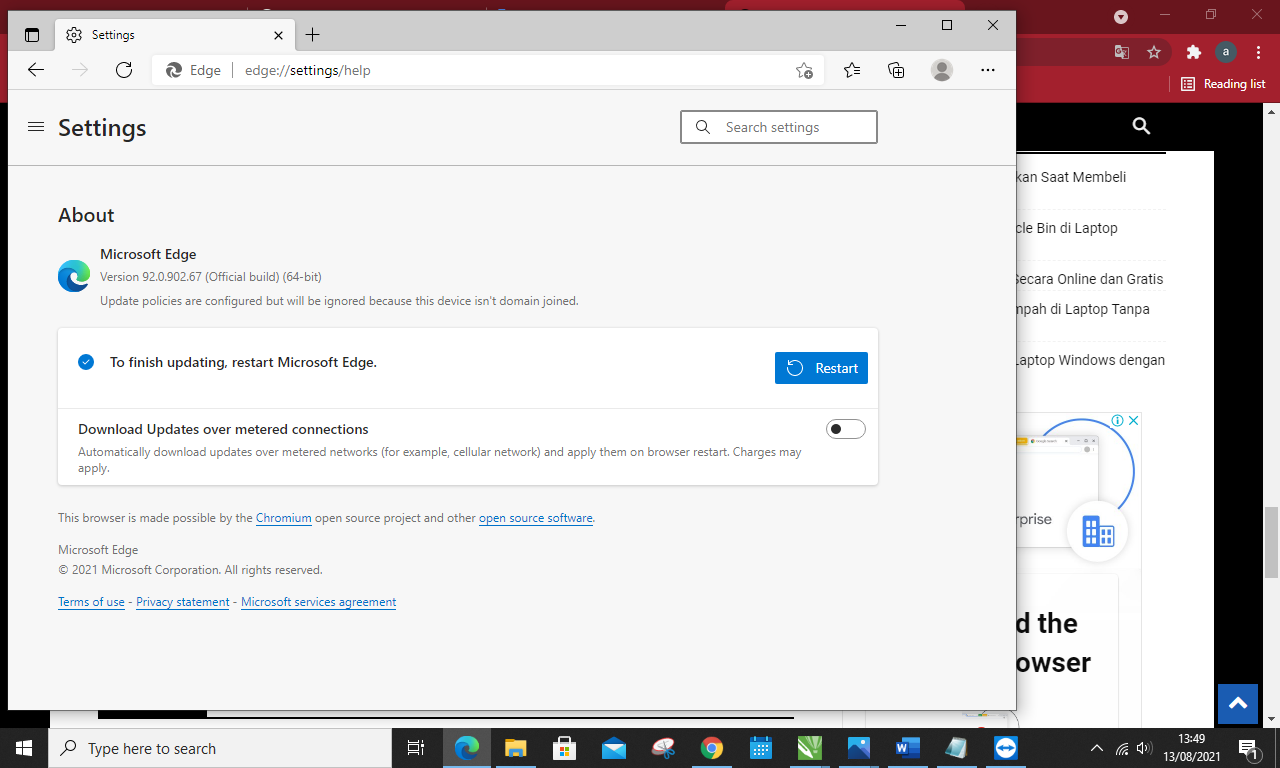Open Snipping Tool from the taskbar
The width and height of the screenshot is (1280, 768).
click(x=662, y=748)
